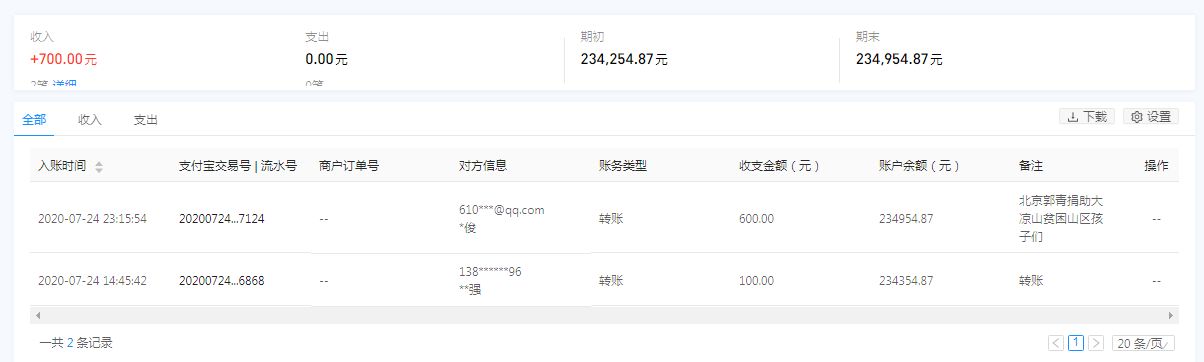Switch to the 全部 tab

[x=34, y=120]
